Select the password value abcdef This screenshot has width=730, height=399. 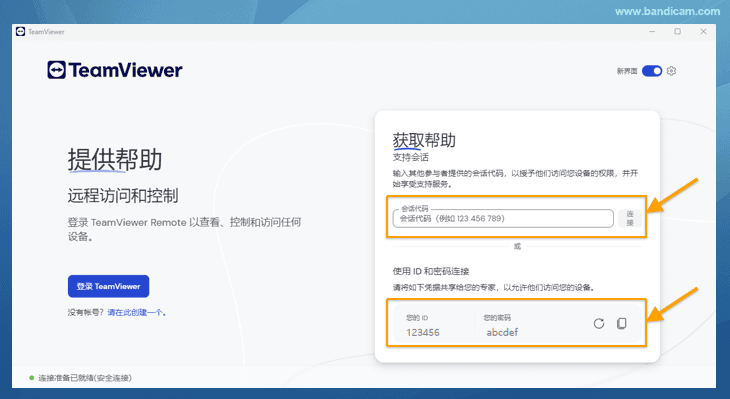502,332
